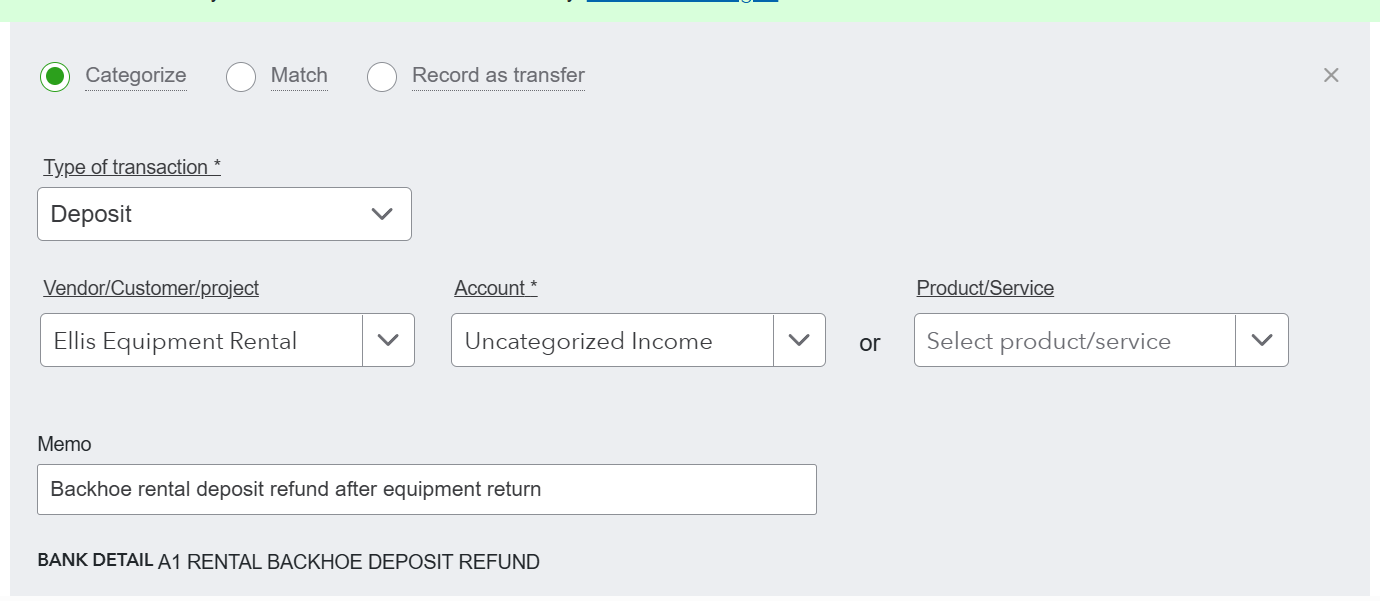This screenshot has width=1380, height=601.
Task: Close the transaction detail panel
Action: tap(1331, 75)
